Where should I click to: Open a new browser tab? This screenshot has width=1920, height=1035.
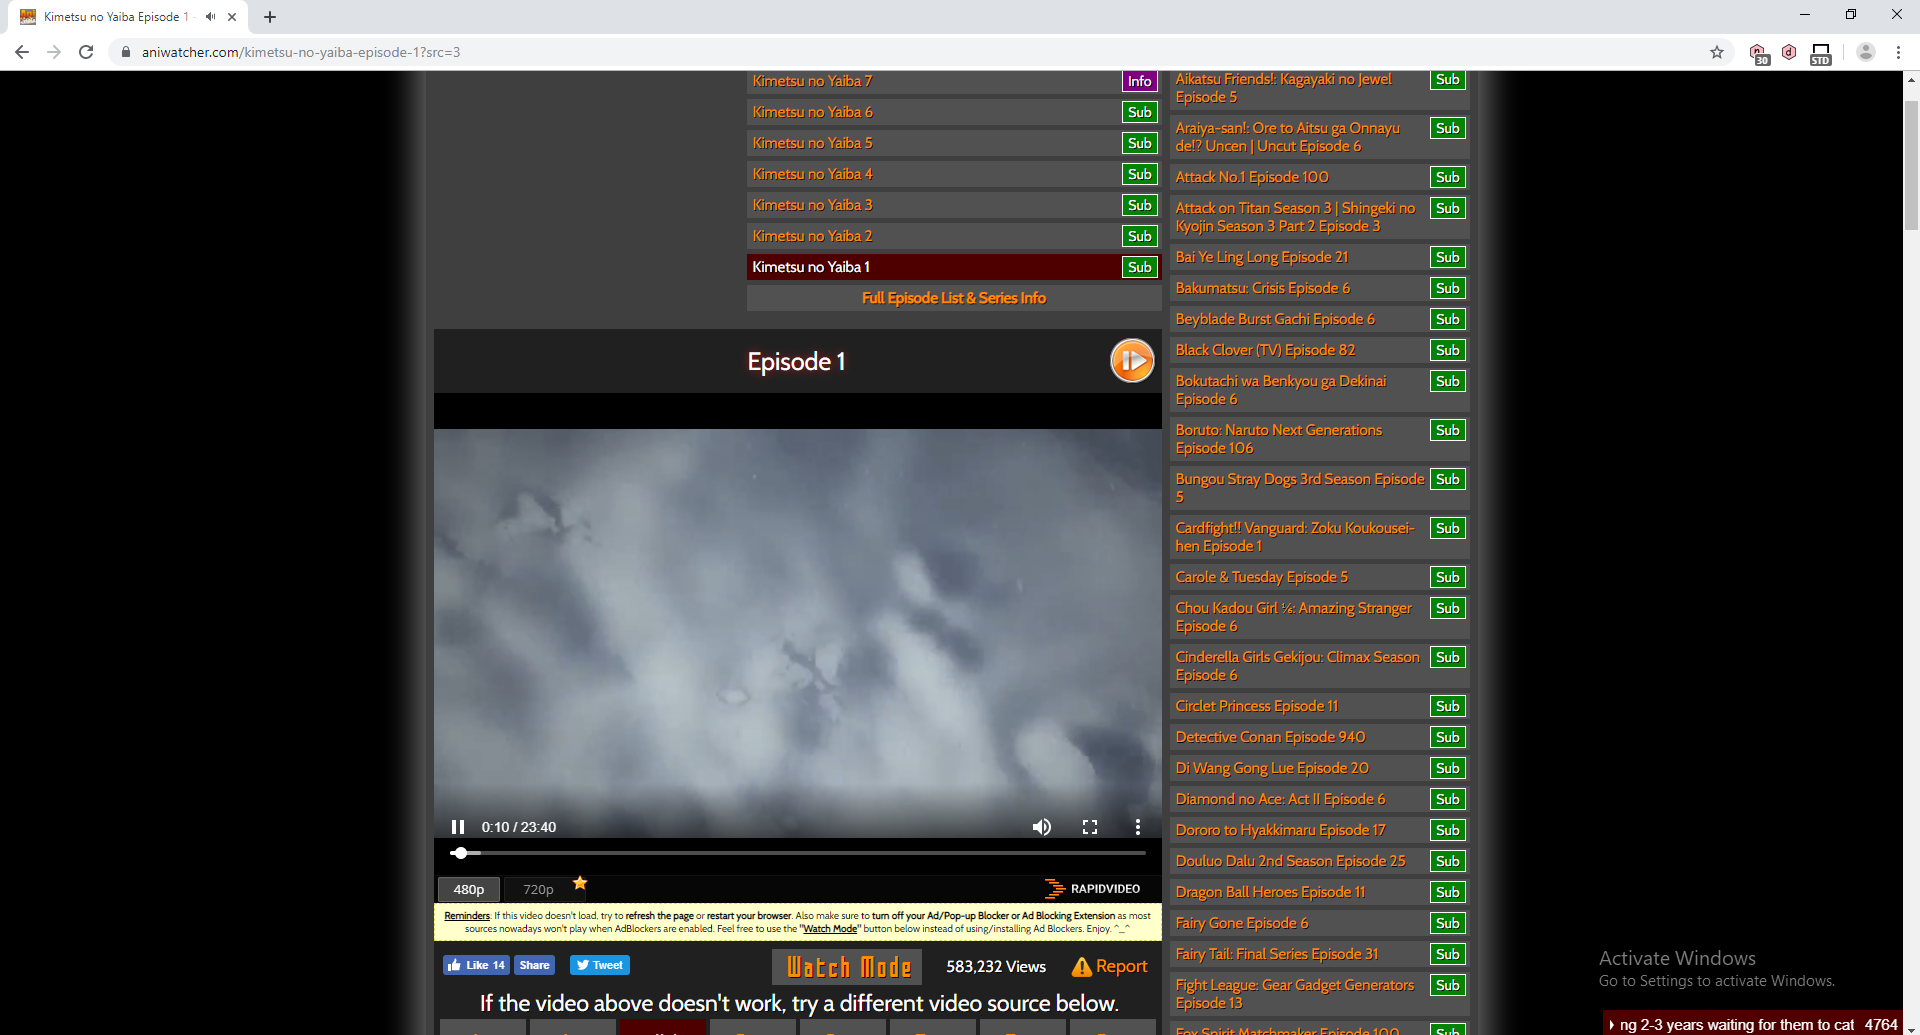pos(270,17)
